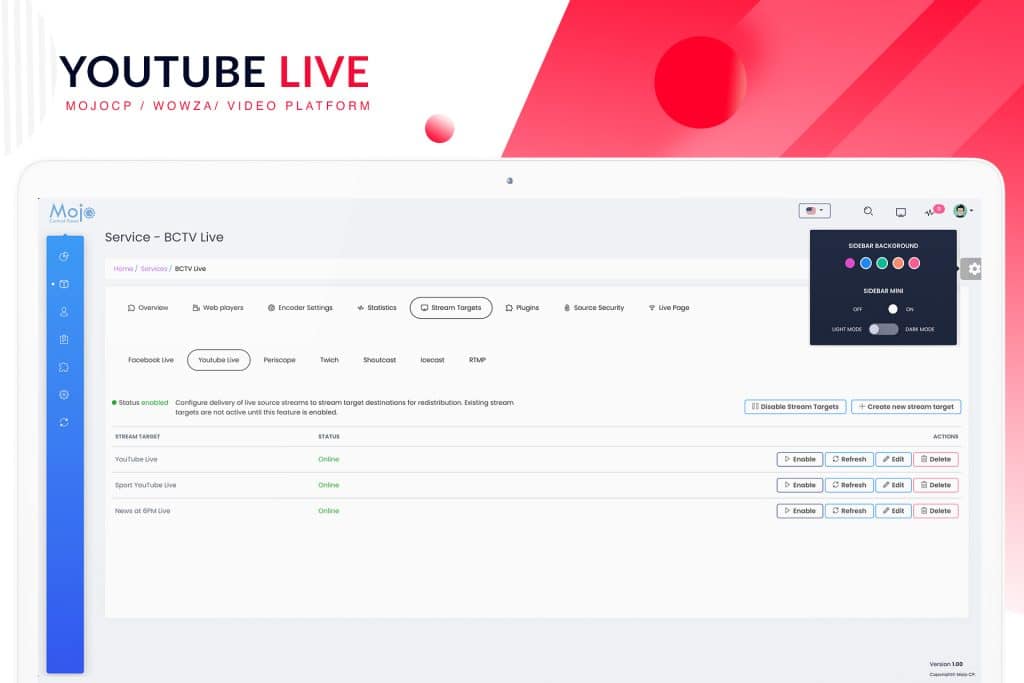Switch to the Overview tab

point(148,308)
